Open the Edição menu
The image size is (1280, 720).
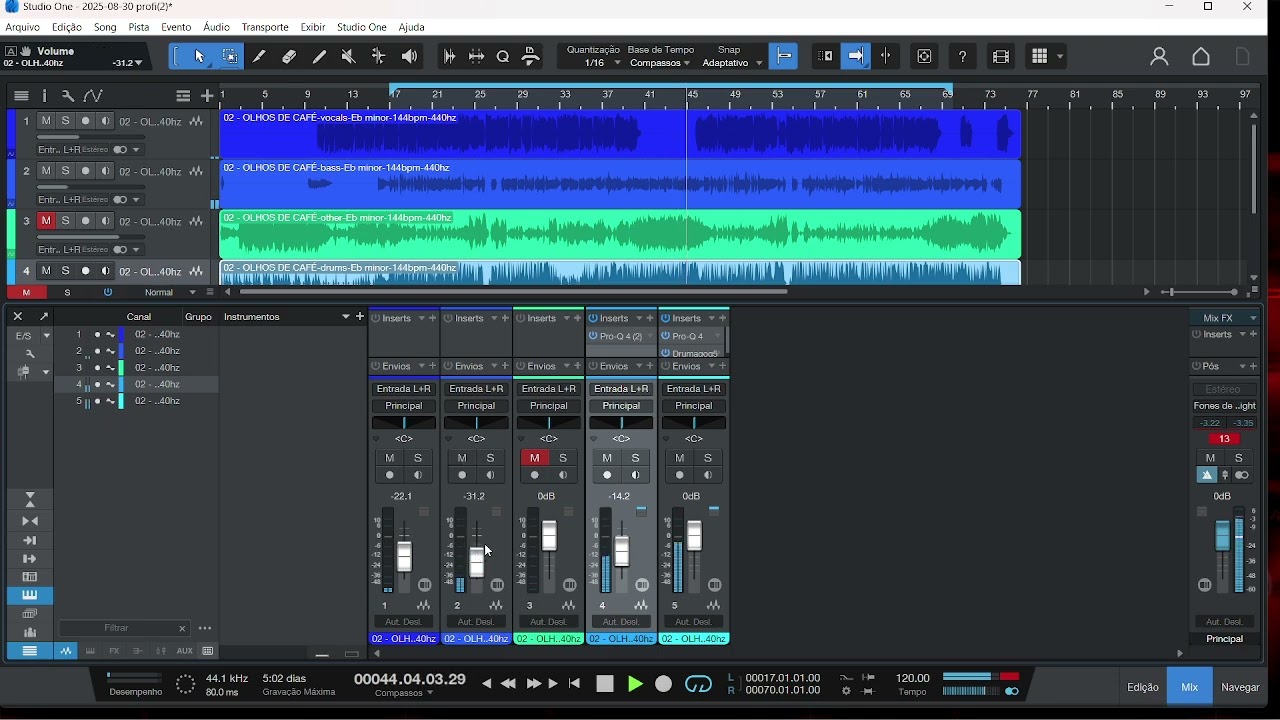click(x=67, y=27)
